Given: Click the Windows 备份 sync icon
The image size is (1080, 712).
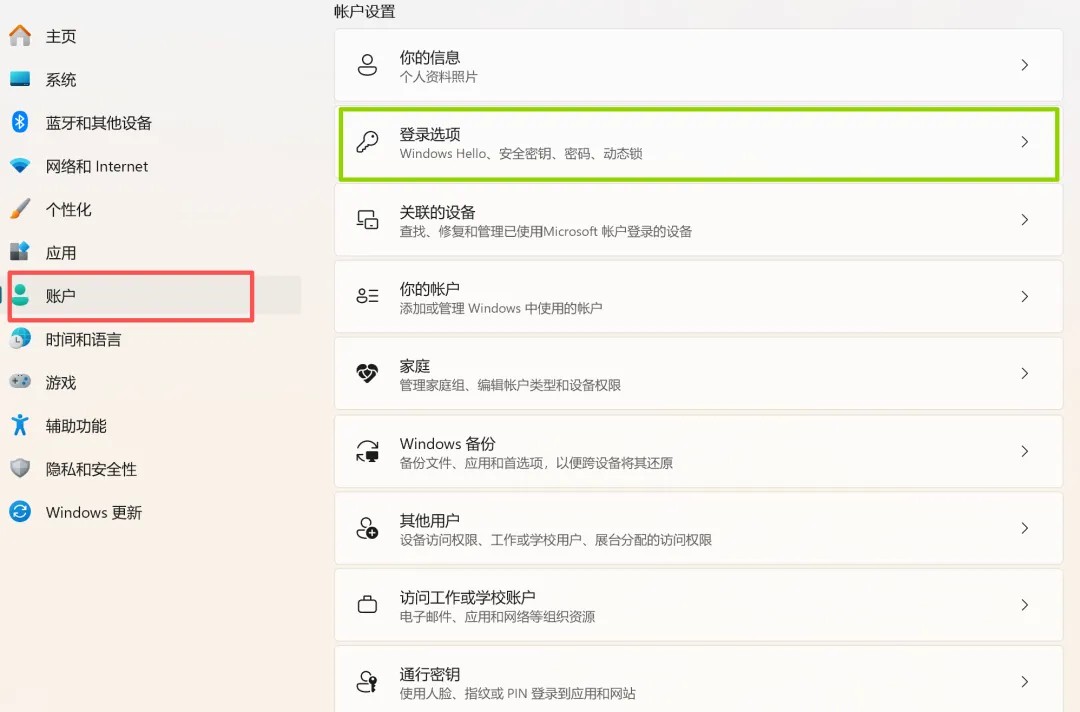Looking at the screenshot, I should 367,451.
